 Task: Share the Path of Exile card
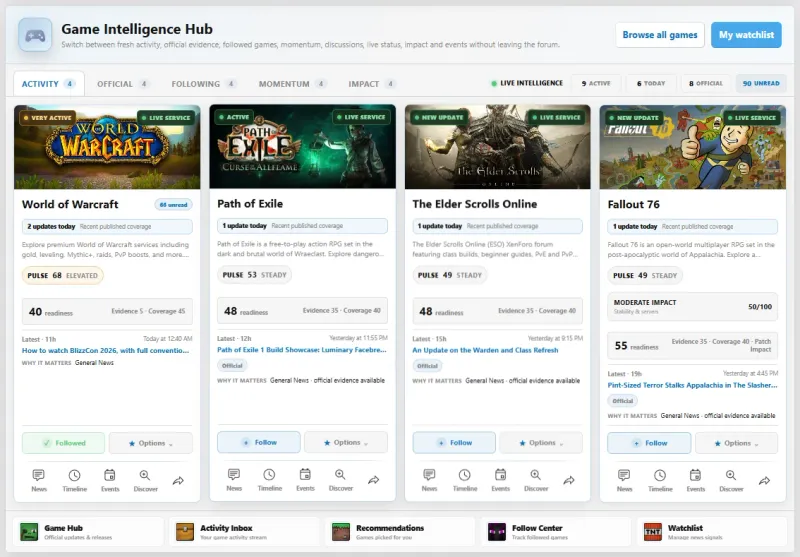373,480
